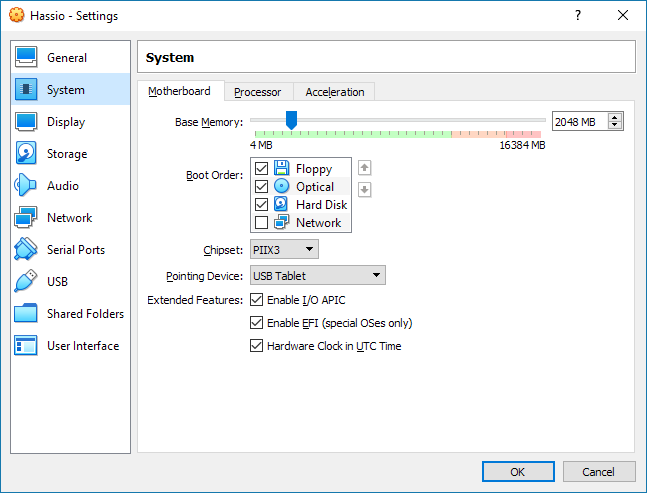Image resolution: width=647 pixels, height=493 pixels.
Task: Click the OK button
Action: (x=517, y=471)
